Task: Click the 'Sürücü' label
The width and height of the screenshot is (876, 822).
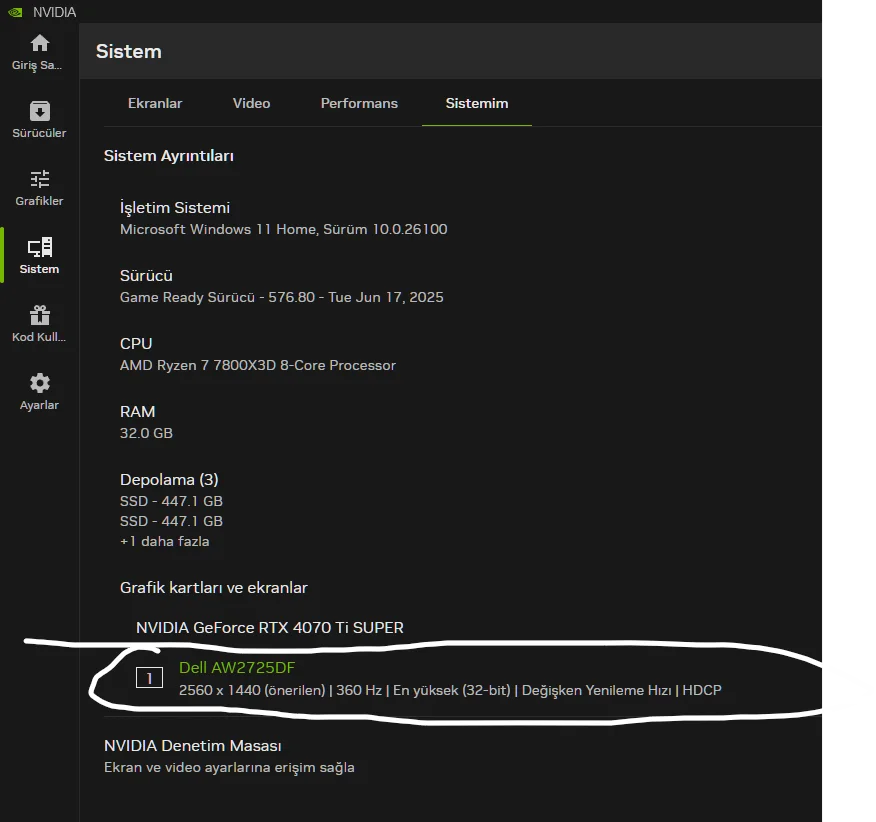Action: click(146, 275)
